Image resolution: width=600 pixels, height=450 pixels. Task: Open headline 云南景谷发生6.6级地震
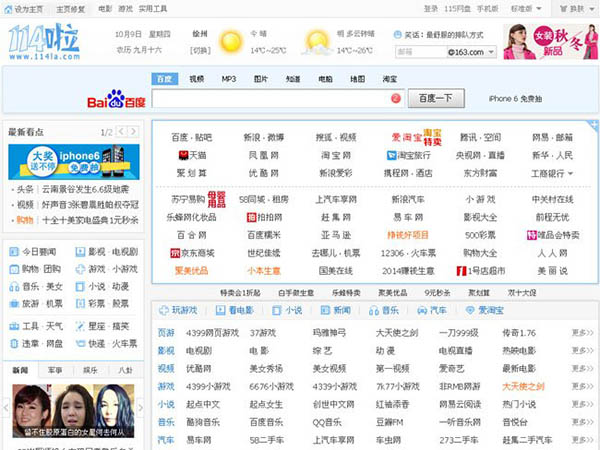click(85, 189)
